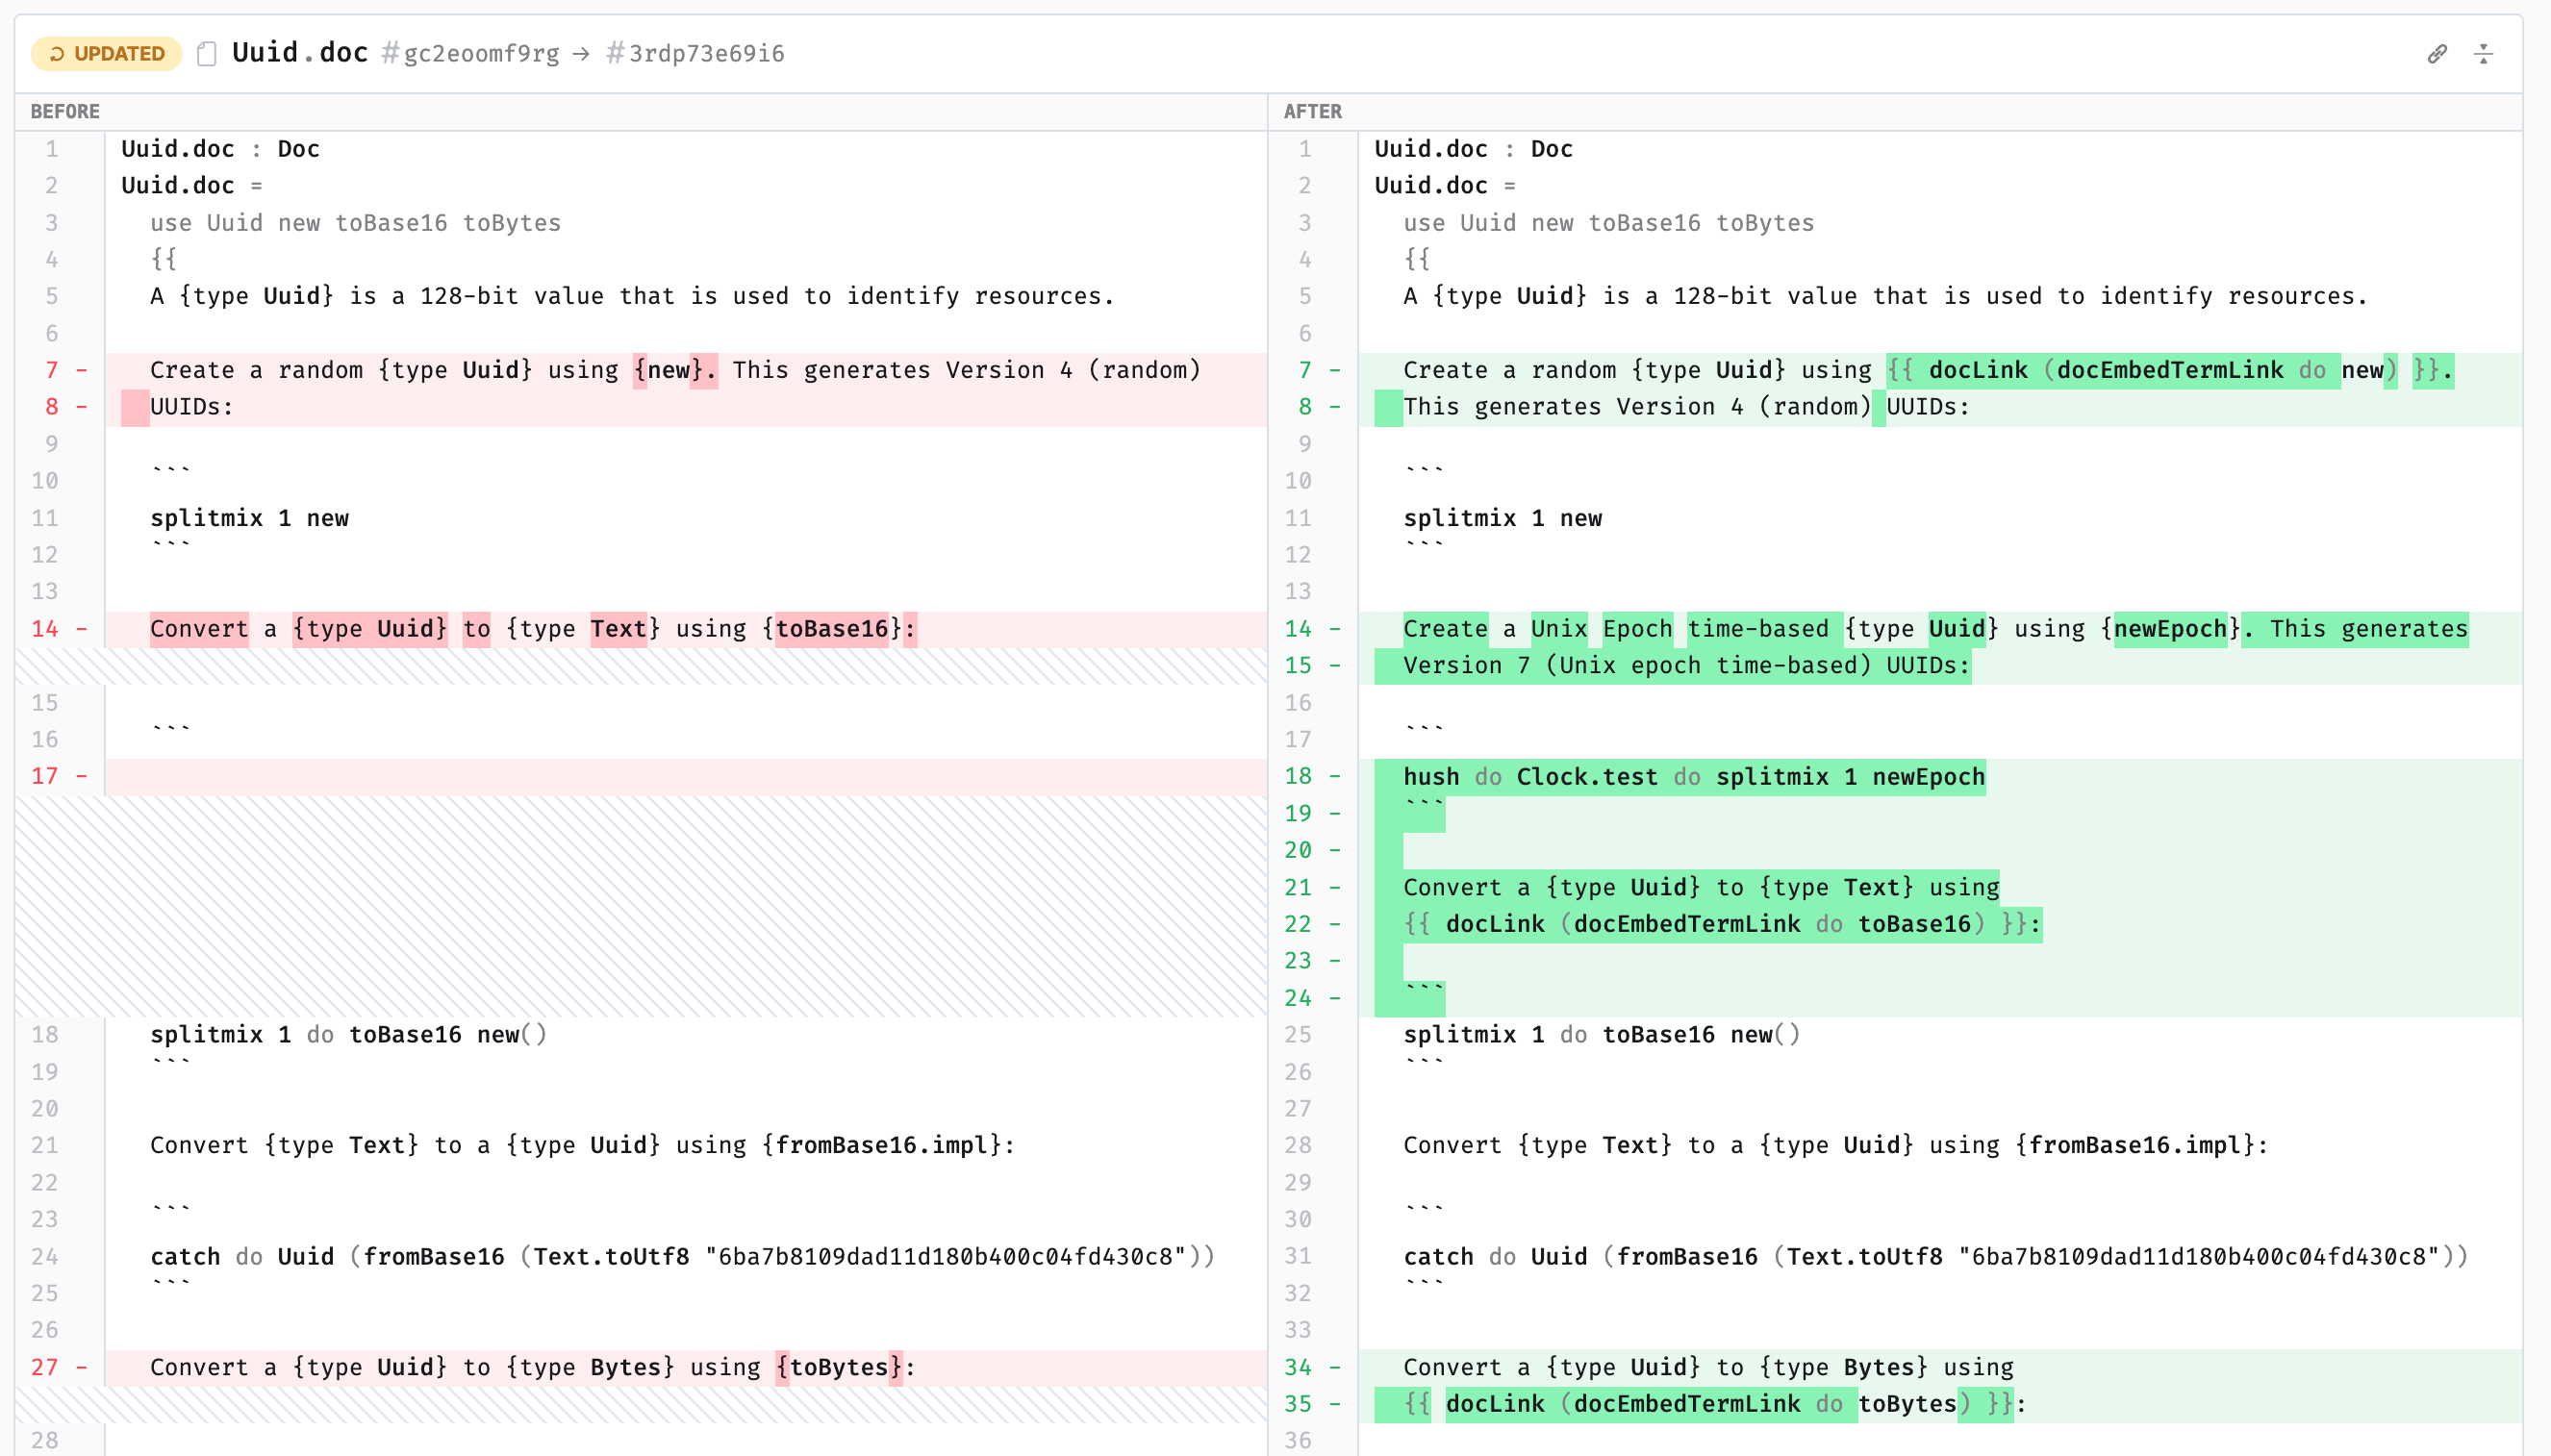Click the copy permalink link icon
This screenshot has width=2551, height=1456.
pyautogui.click(x=2437, y=54)
